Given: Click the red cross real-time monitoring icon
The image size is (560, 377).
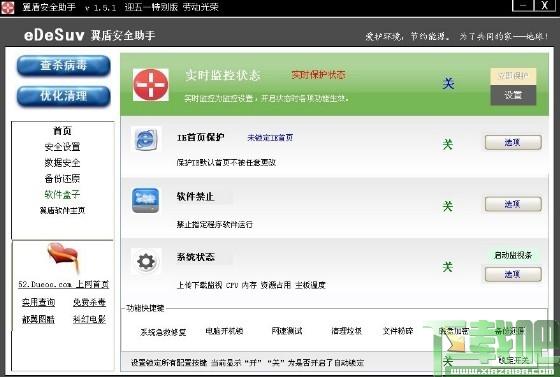Looking at the screenshot, I should tap(151, 85).
